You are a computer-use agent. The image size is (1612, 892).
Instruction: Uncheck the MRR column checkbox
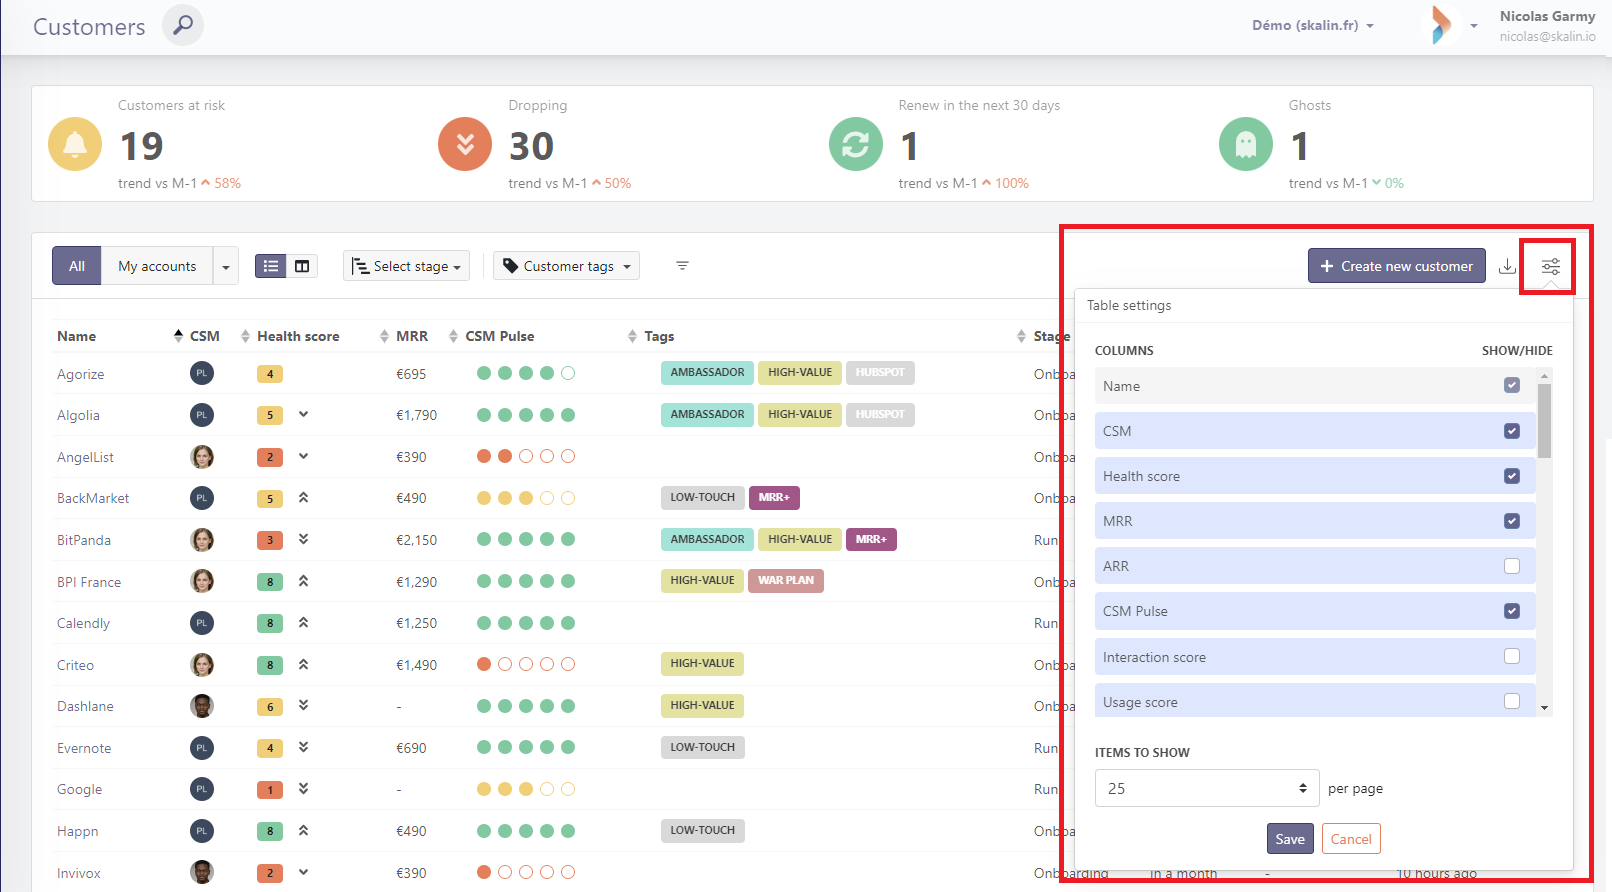tap(1512, 521)
